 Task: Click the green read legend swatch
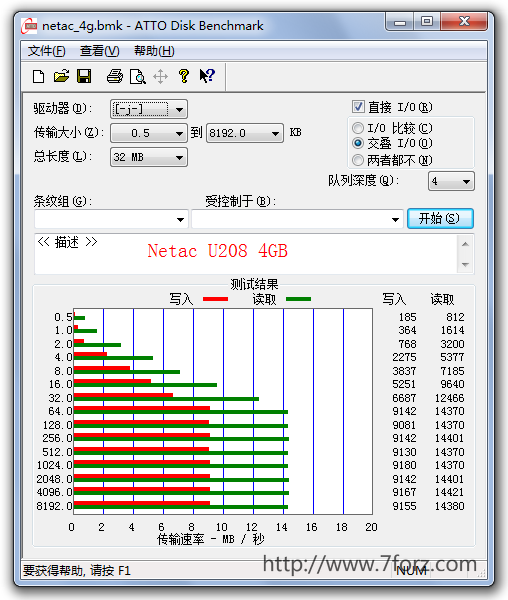pyautogui.click(x=298, y=299)
